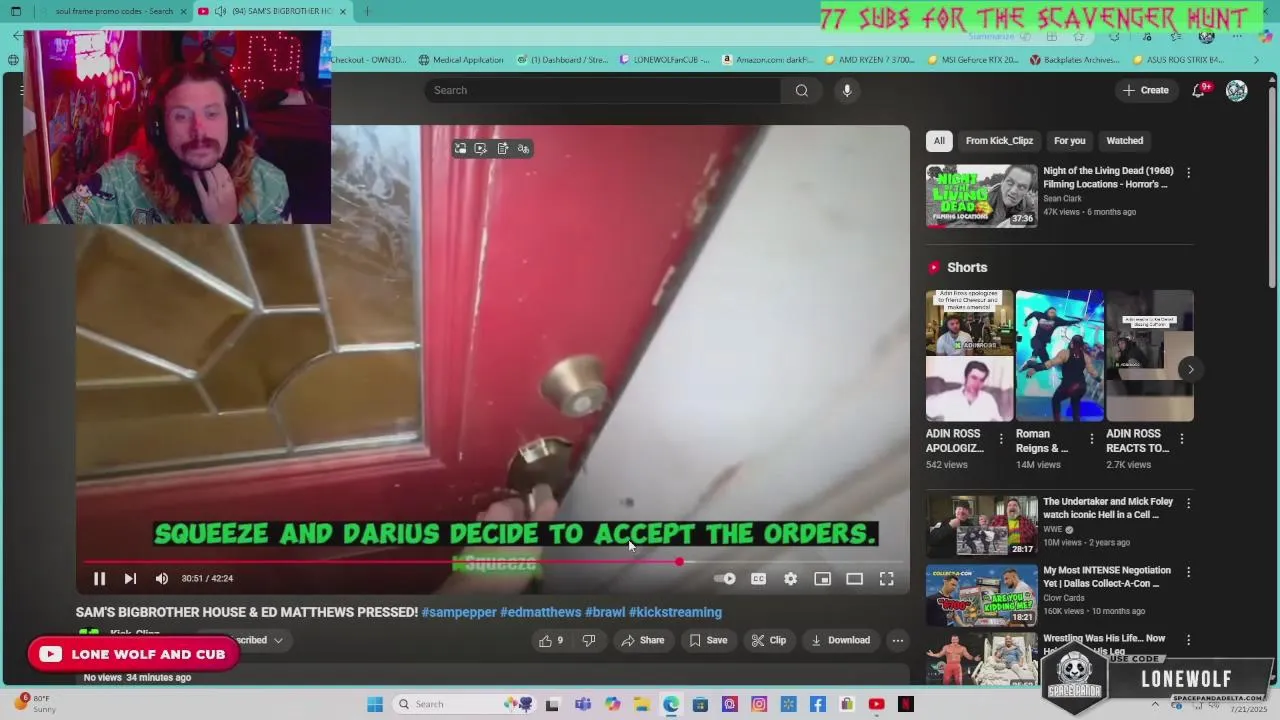Click first overlay icon on video
The width and height of the screenshot is (1280, 720).
(x=460, y=149)
